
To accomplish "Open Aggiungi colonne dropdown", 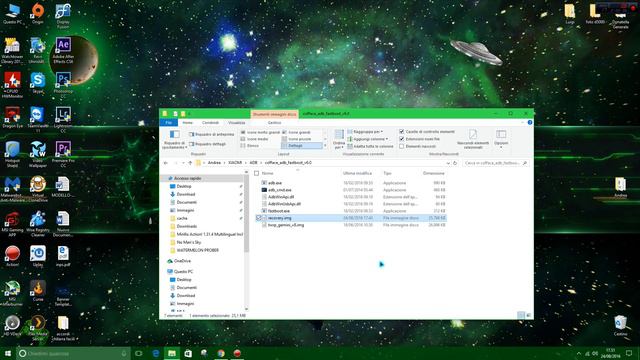I will coord(367,139).
